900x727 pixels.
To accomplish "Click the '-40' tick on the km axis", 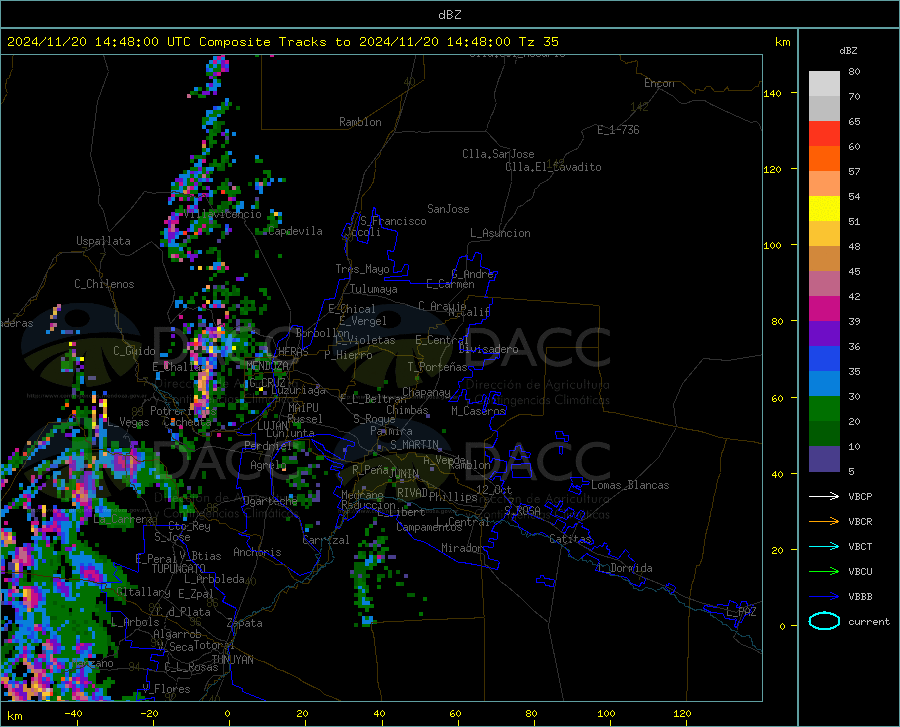I will click(x=73, y=713).
